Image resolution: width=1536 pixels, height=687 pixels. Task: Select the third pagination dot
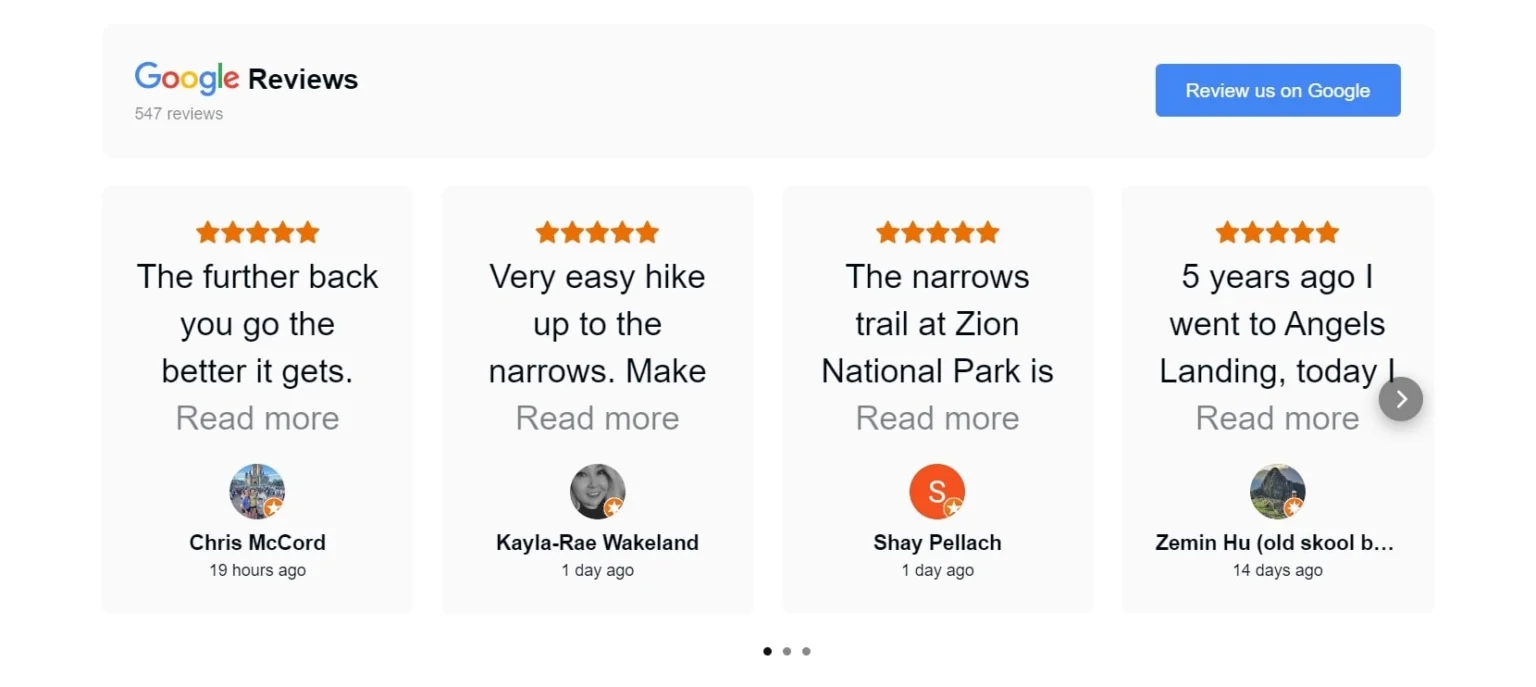(x=806, y=651)
